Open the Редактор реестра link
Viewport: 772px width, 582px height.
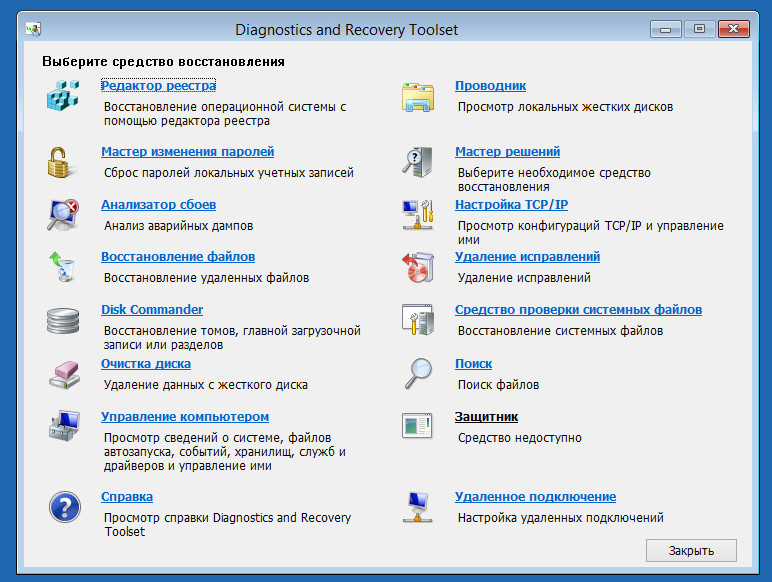159,86
